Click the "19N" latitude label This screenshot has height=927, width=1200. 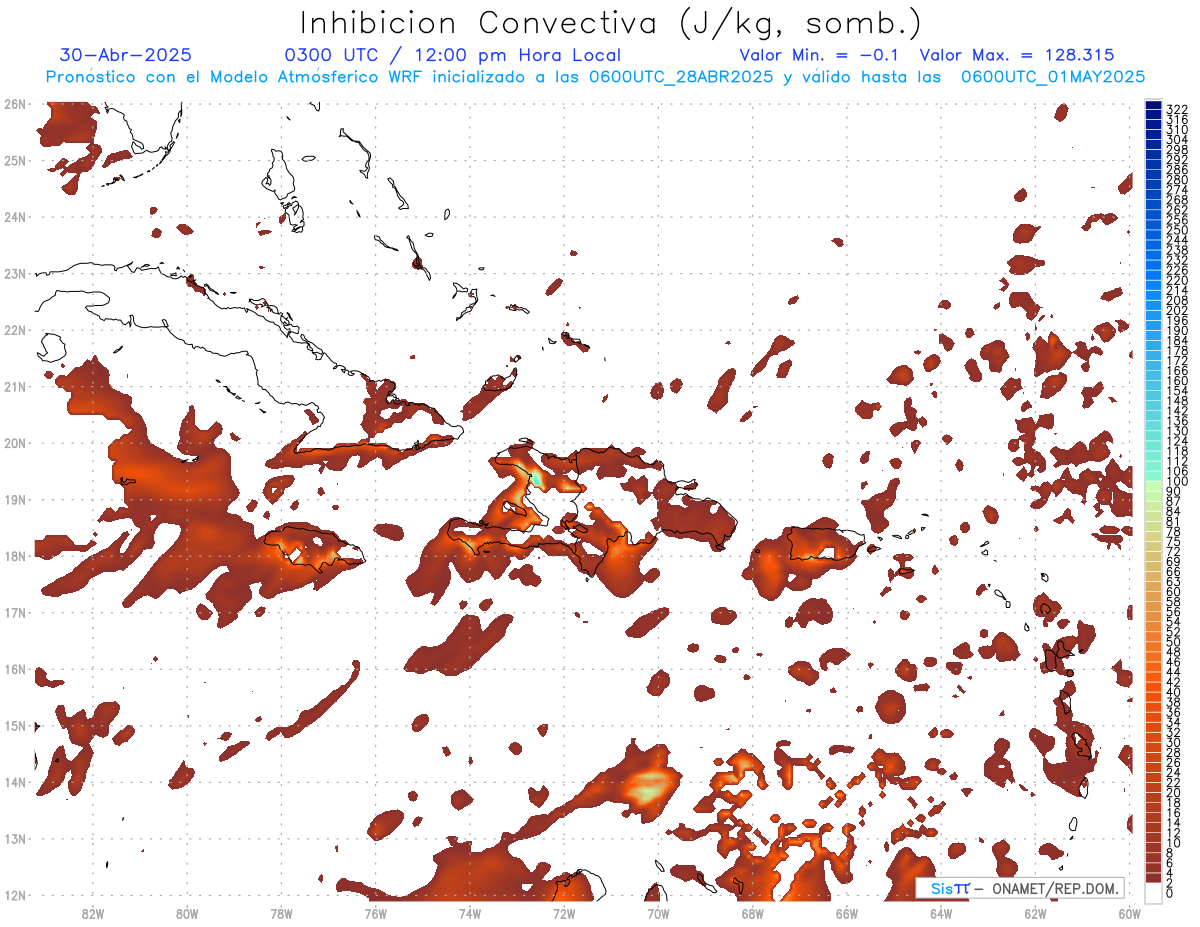tap(14, 499)
